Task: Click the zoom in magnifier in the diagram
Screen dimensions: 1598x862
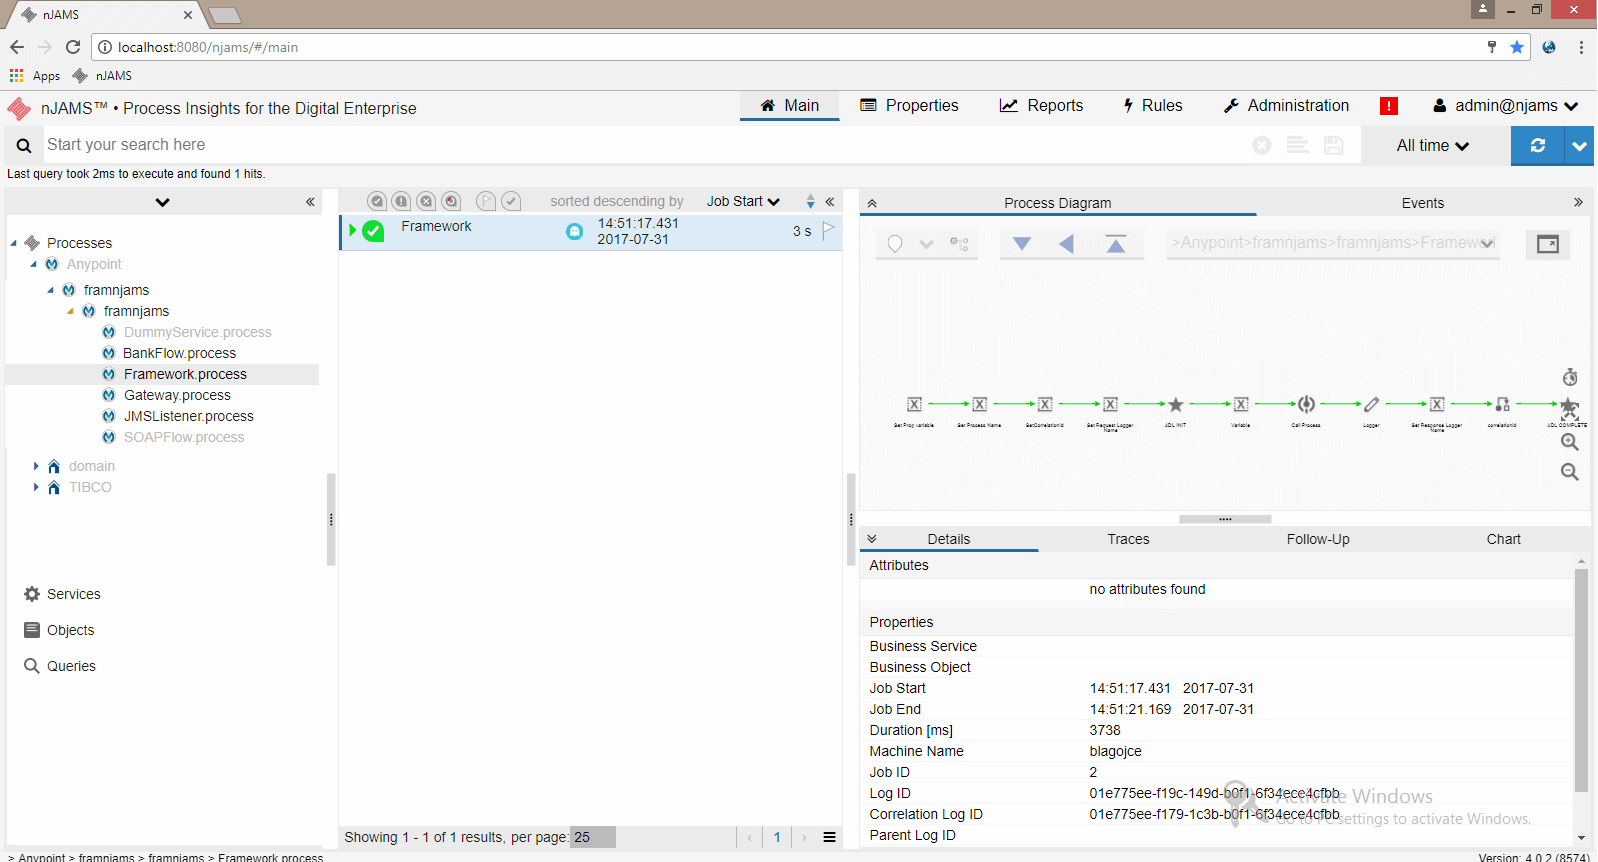Action: coord(1570,442)
